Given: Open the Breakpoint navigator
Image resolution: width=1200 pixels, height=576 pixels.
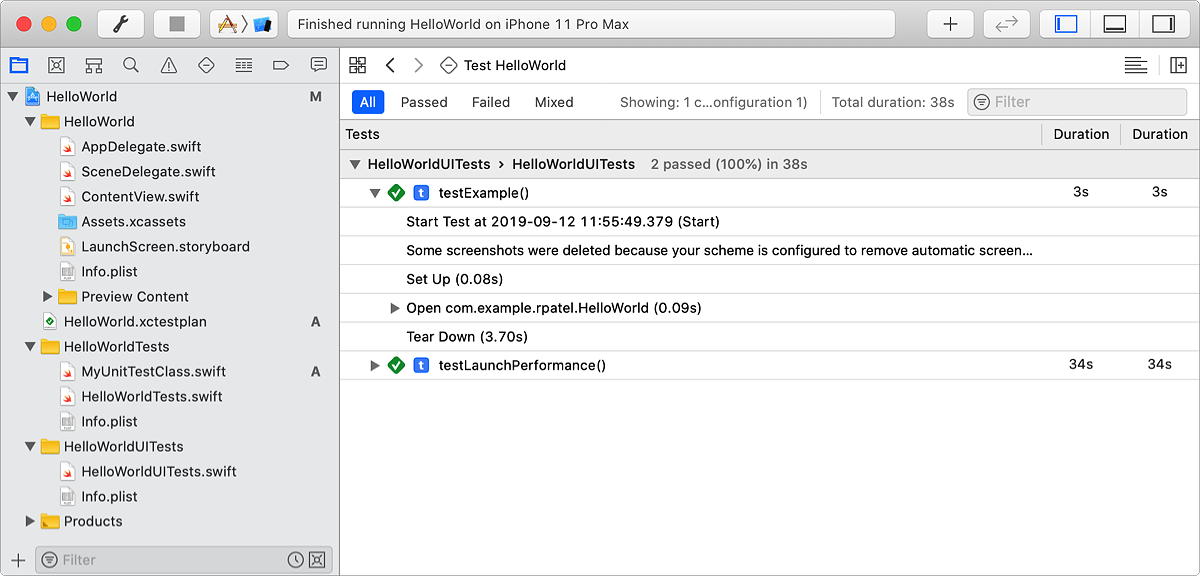Looking at the screenshot, I should tap(281, 65).
